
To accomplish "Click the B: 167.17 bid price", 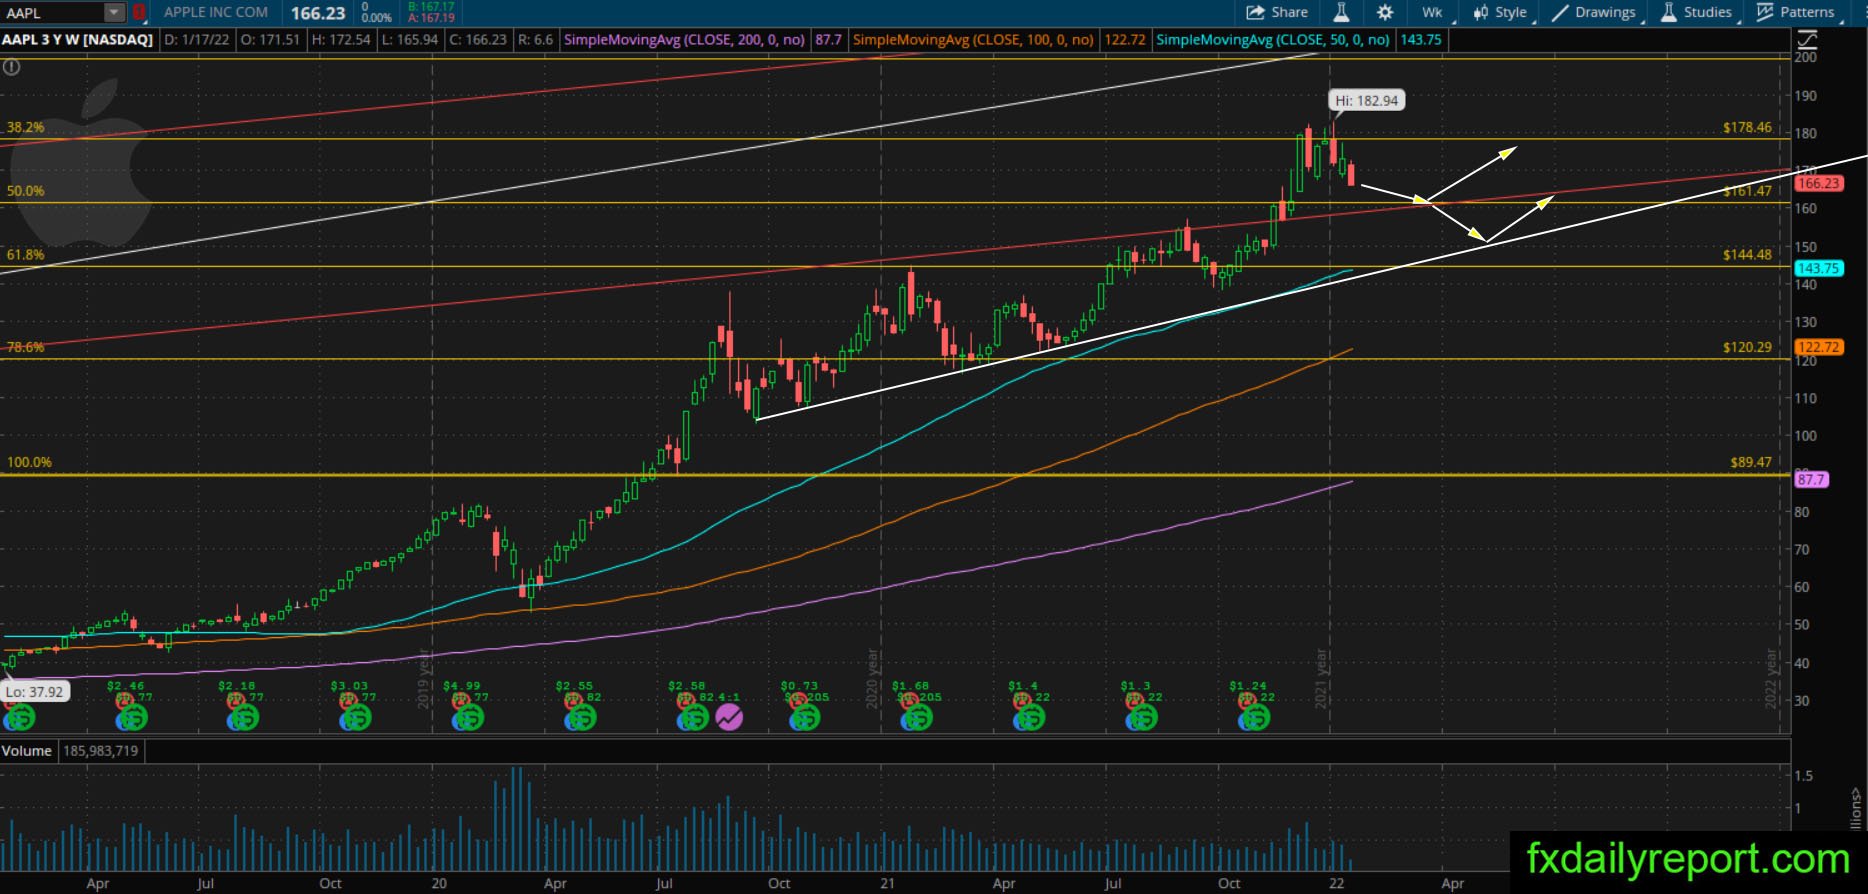I will (431, 7).
